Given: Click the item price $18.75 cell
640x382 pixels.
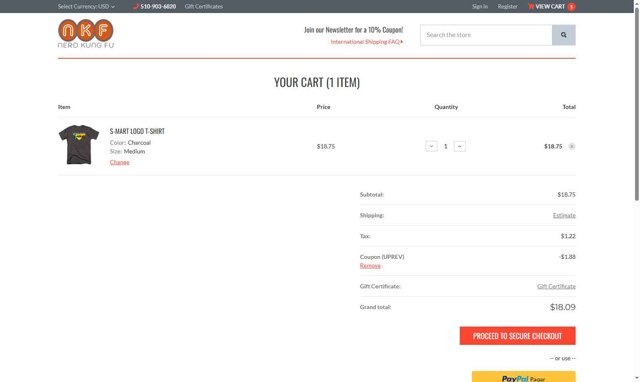Looking at the screenshot, I should pyautogui.click(x=326, y=146).
